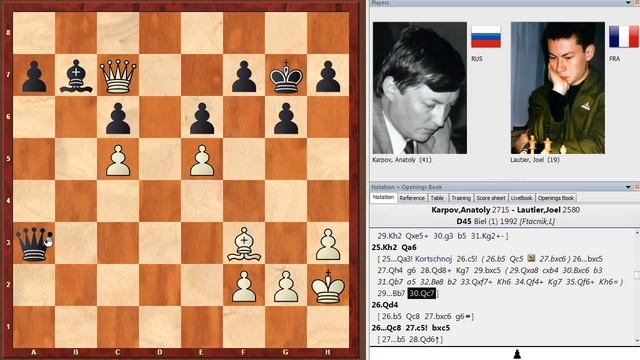640x360 pixels.
Task: Open the Players panel dropdown arrow
Action: 628,3
